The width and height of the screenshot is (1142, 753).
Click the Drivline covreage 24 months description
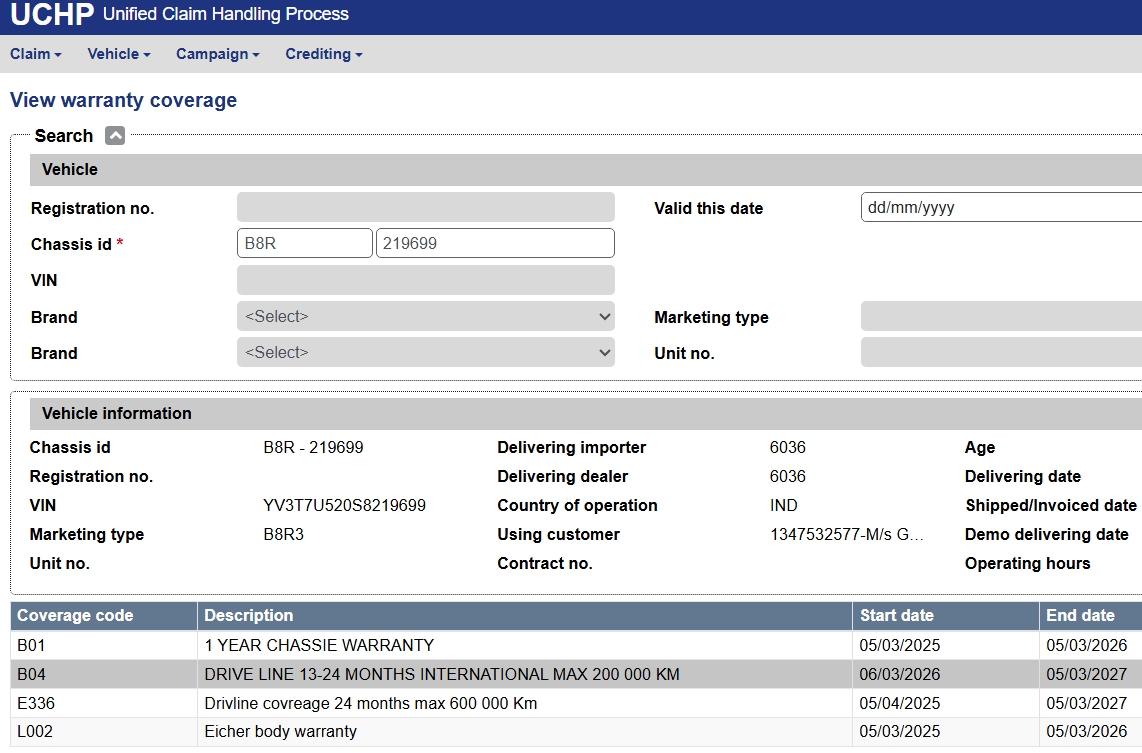371,703
